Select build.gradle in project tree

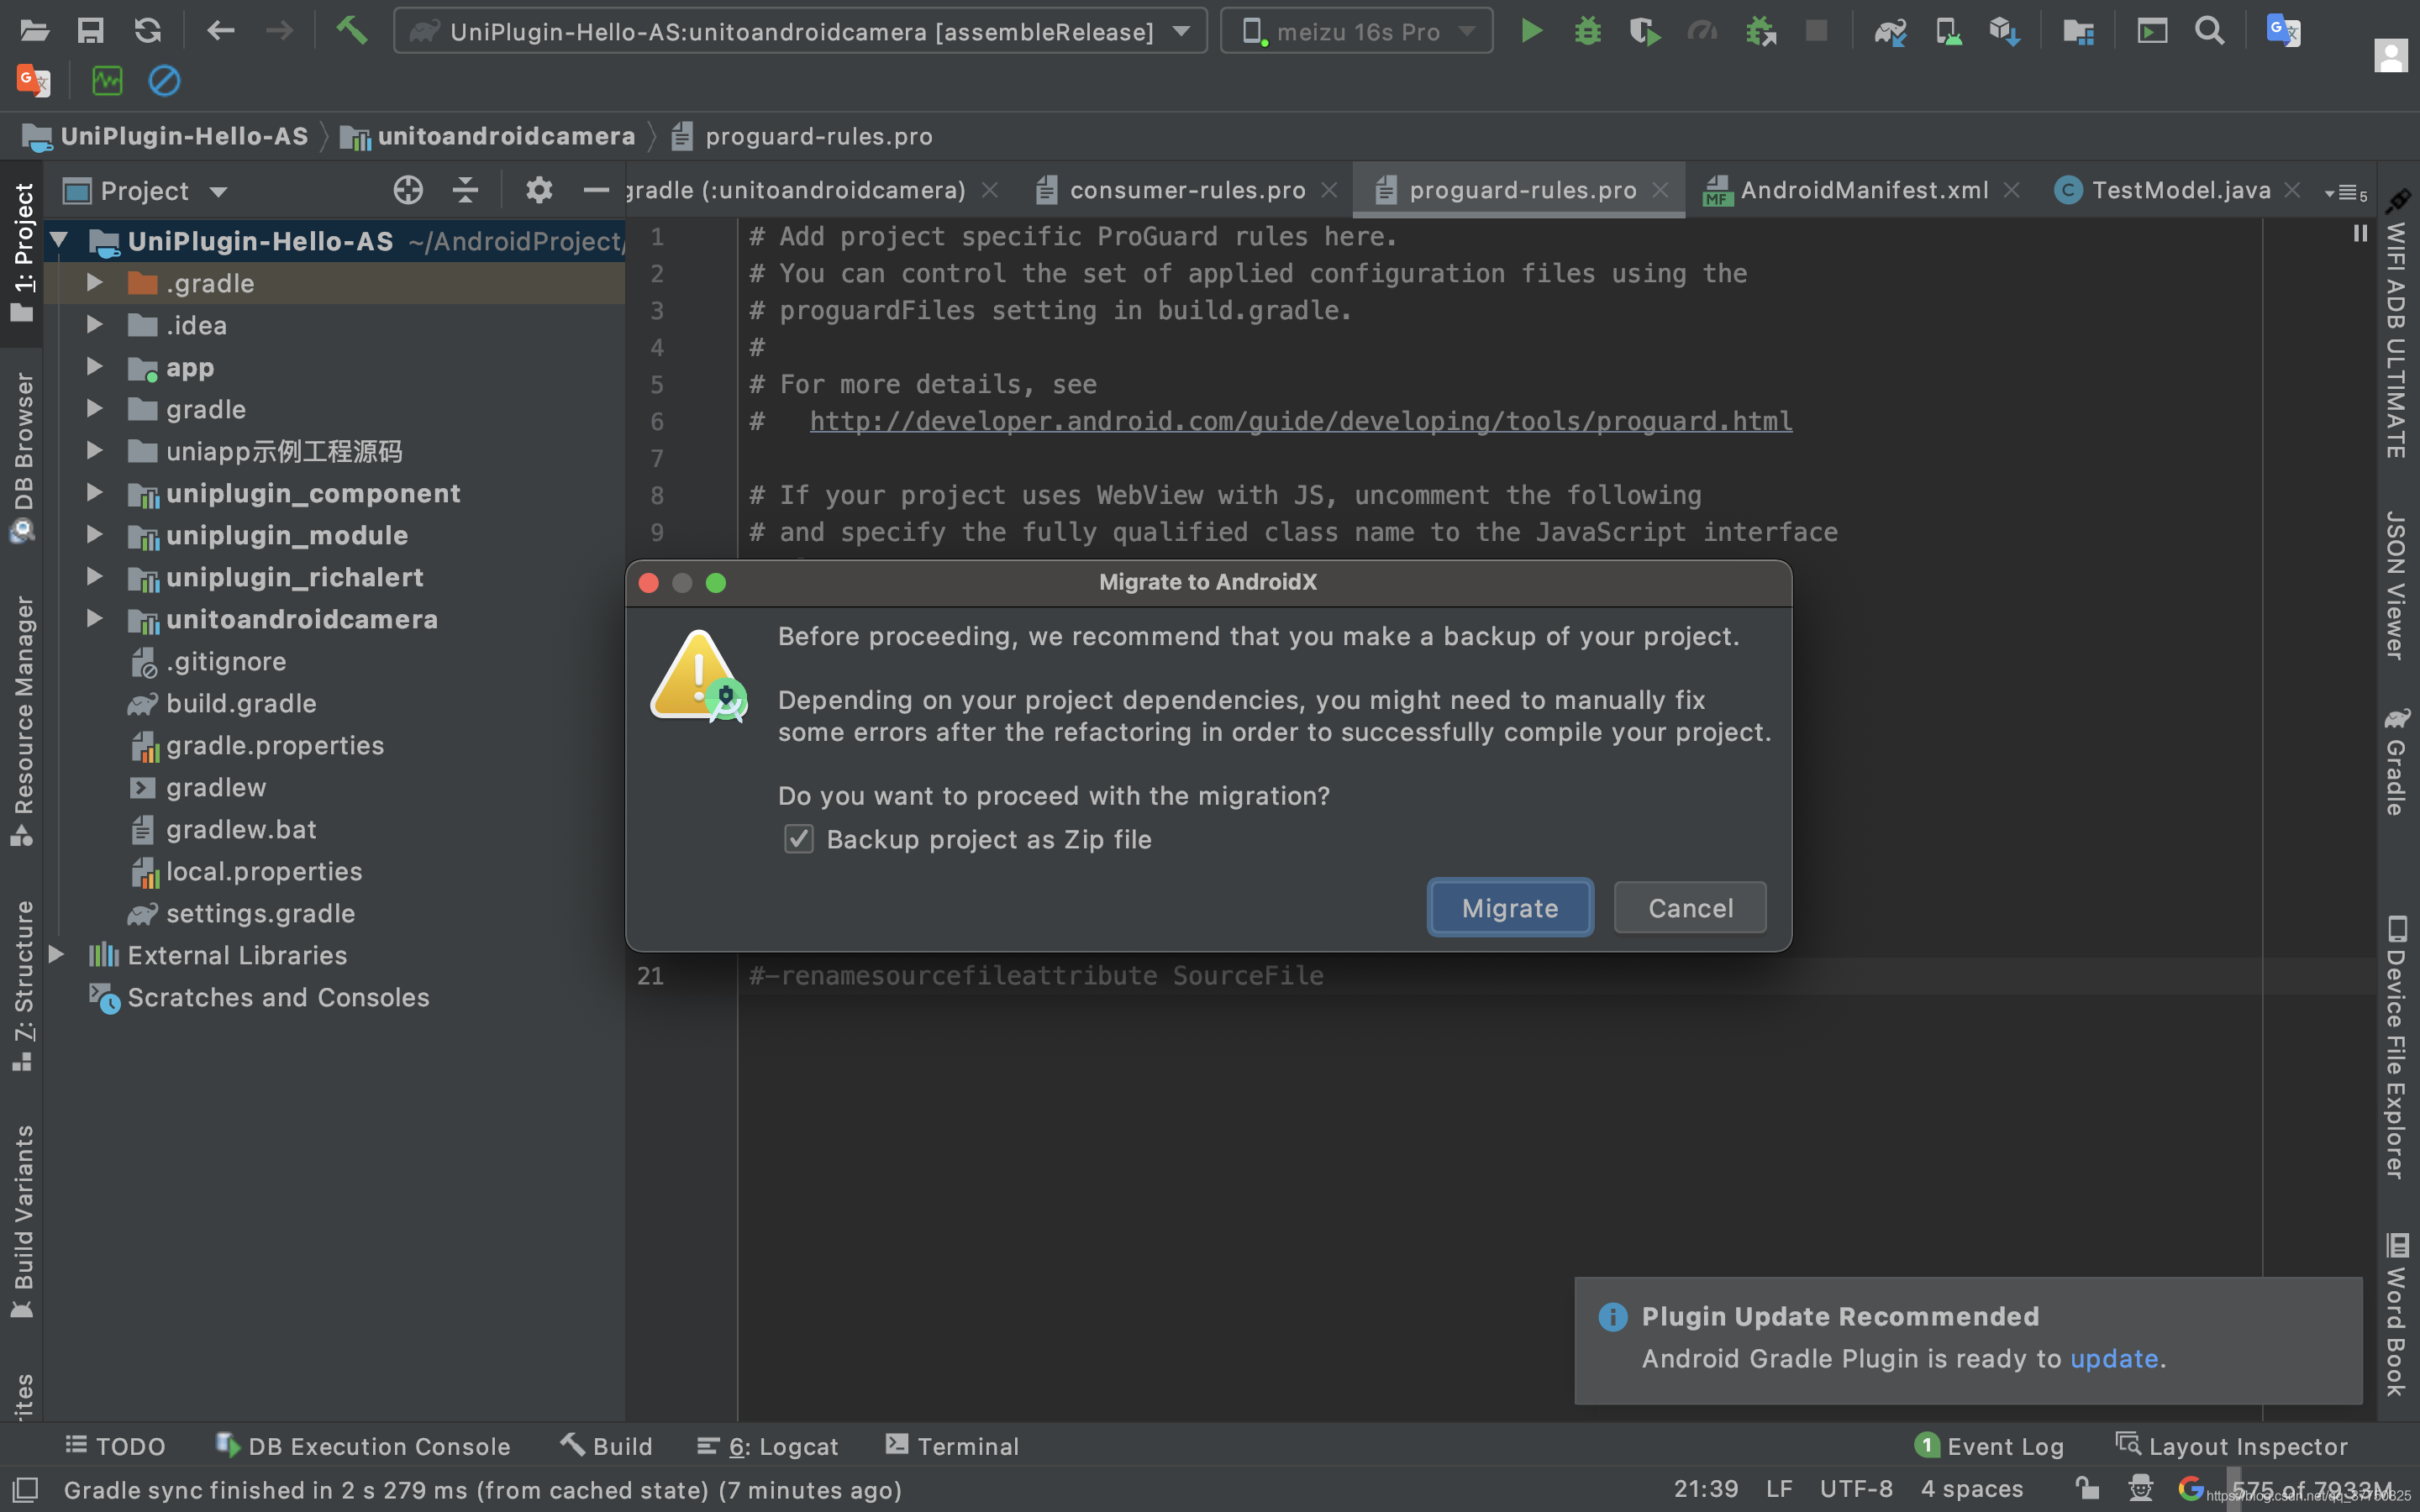point(241,703)
